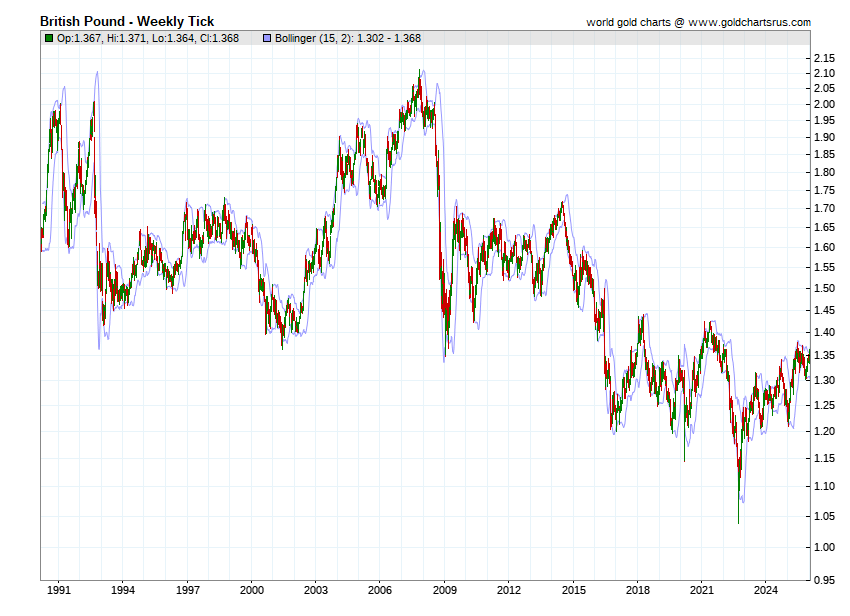Screen dimensions: 850x616
Task: Click the 2003 label on the time axis
Action: coord(316,590)
